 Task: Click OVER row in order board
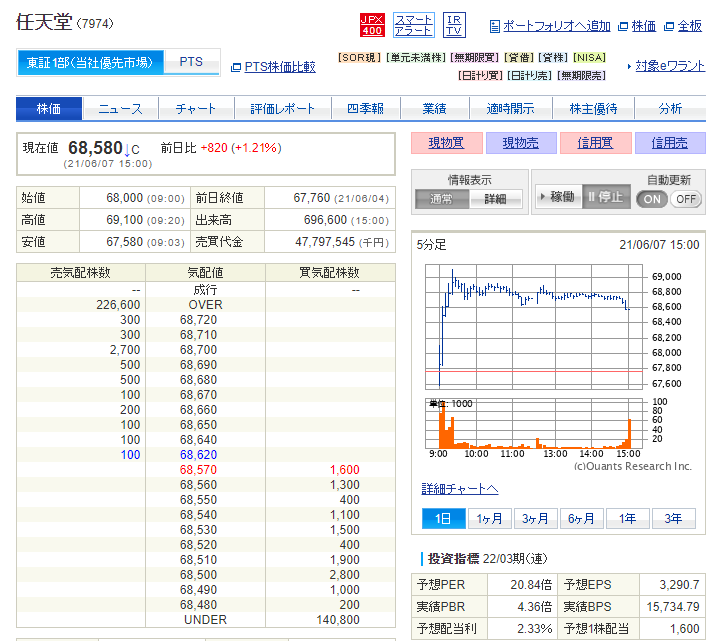click(x=206, y=305)
